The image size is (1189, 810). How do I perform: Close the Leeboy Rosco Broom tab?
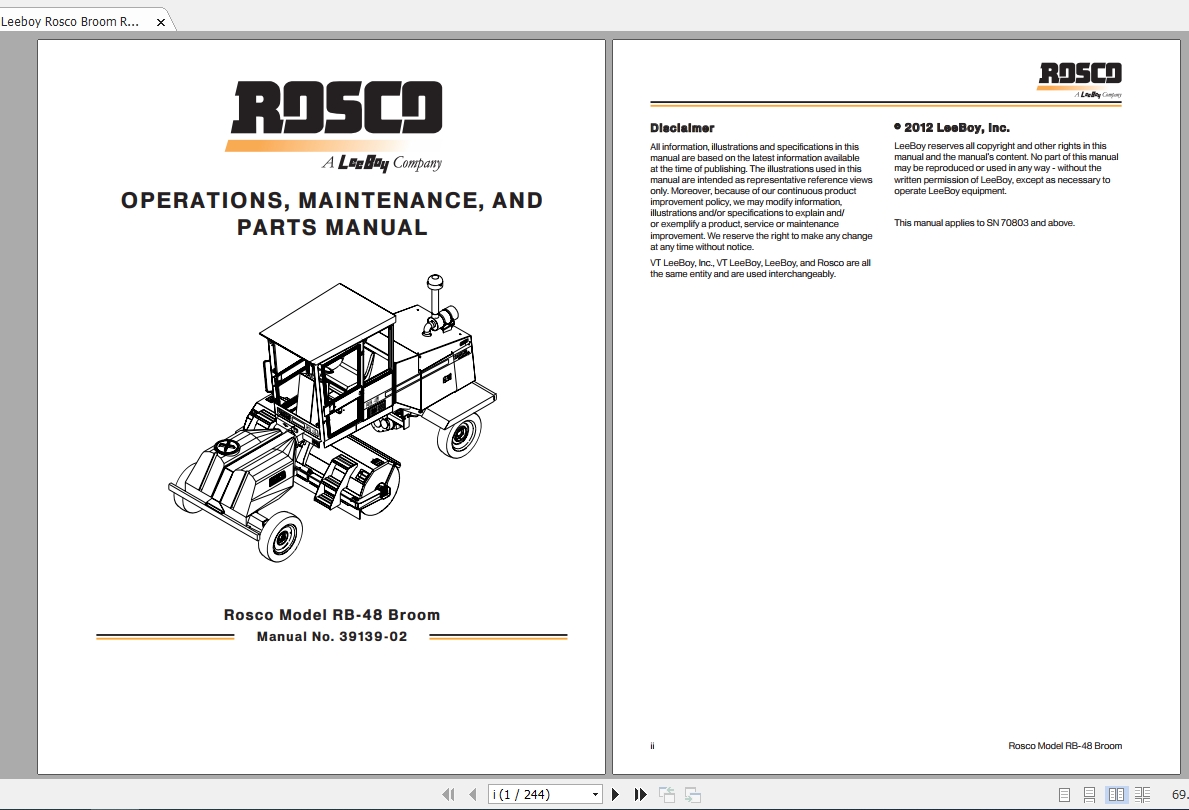(160, 22)
